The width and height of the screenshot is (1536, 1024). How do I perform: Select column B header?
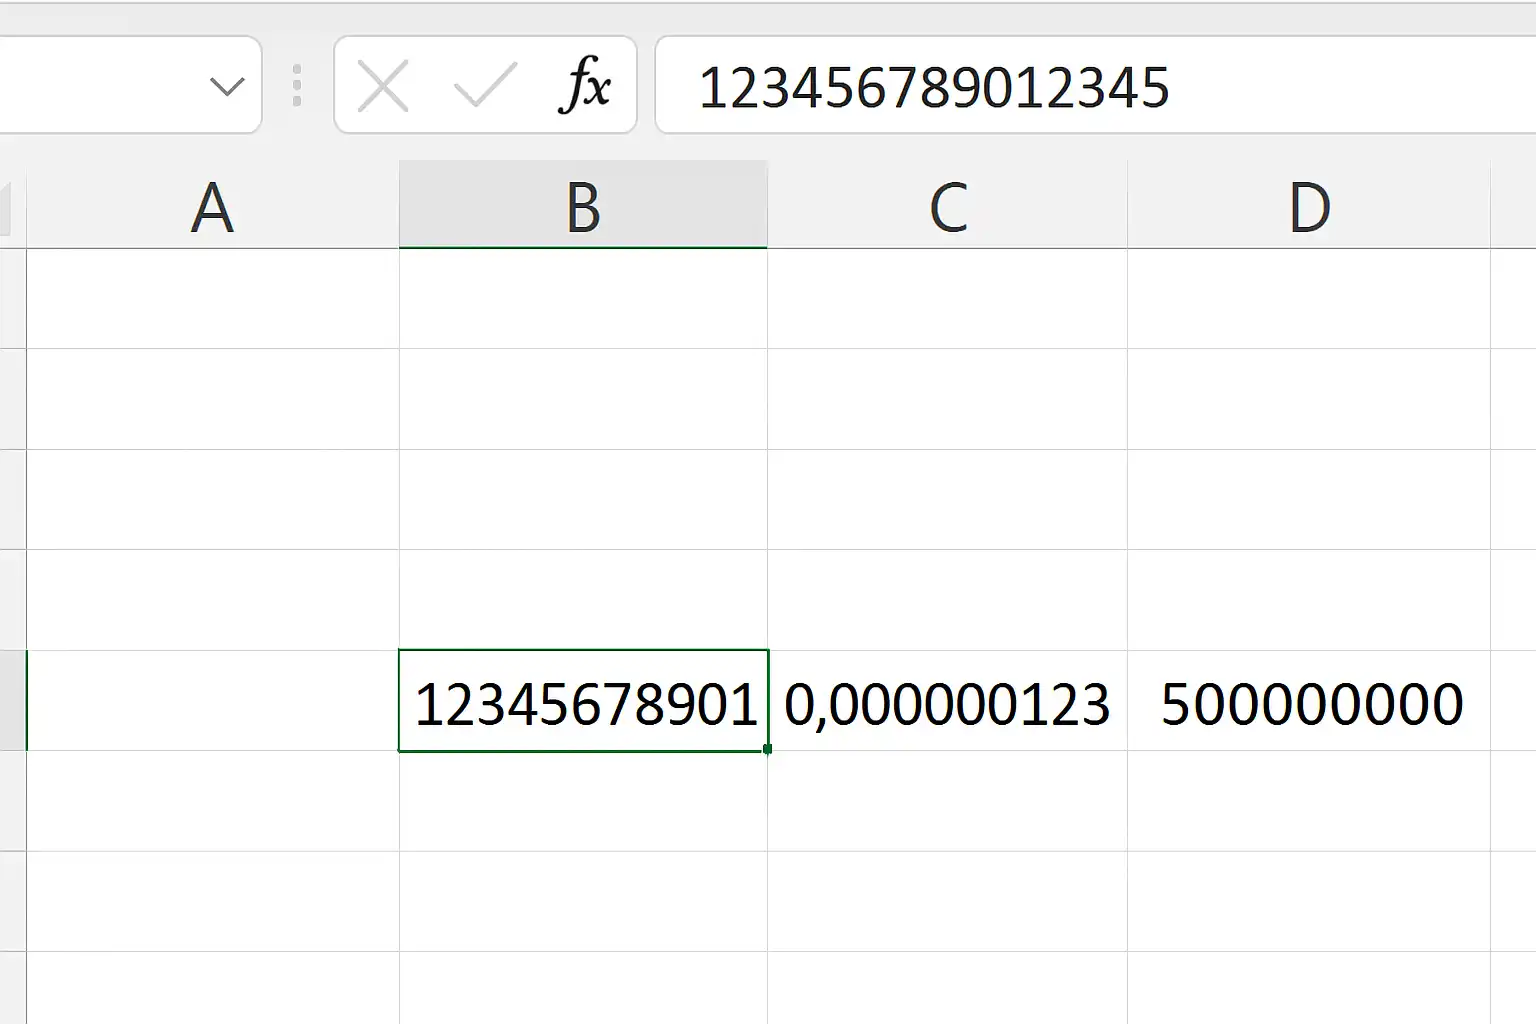(583, 205)
